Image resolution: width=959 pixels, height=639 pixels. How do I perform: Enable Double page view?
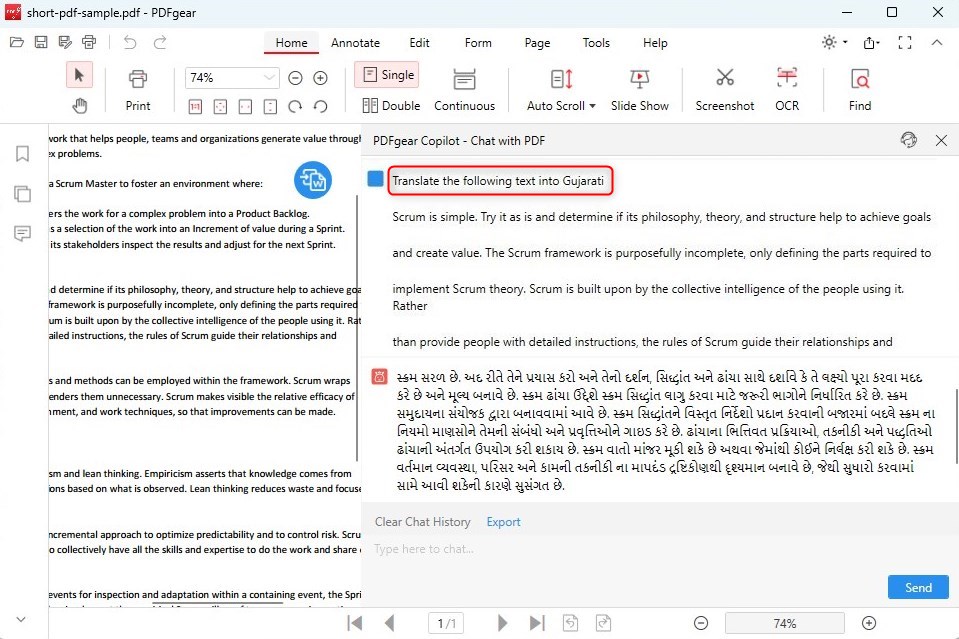coord(391,106)
